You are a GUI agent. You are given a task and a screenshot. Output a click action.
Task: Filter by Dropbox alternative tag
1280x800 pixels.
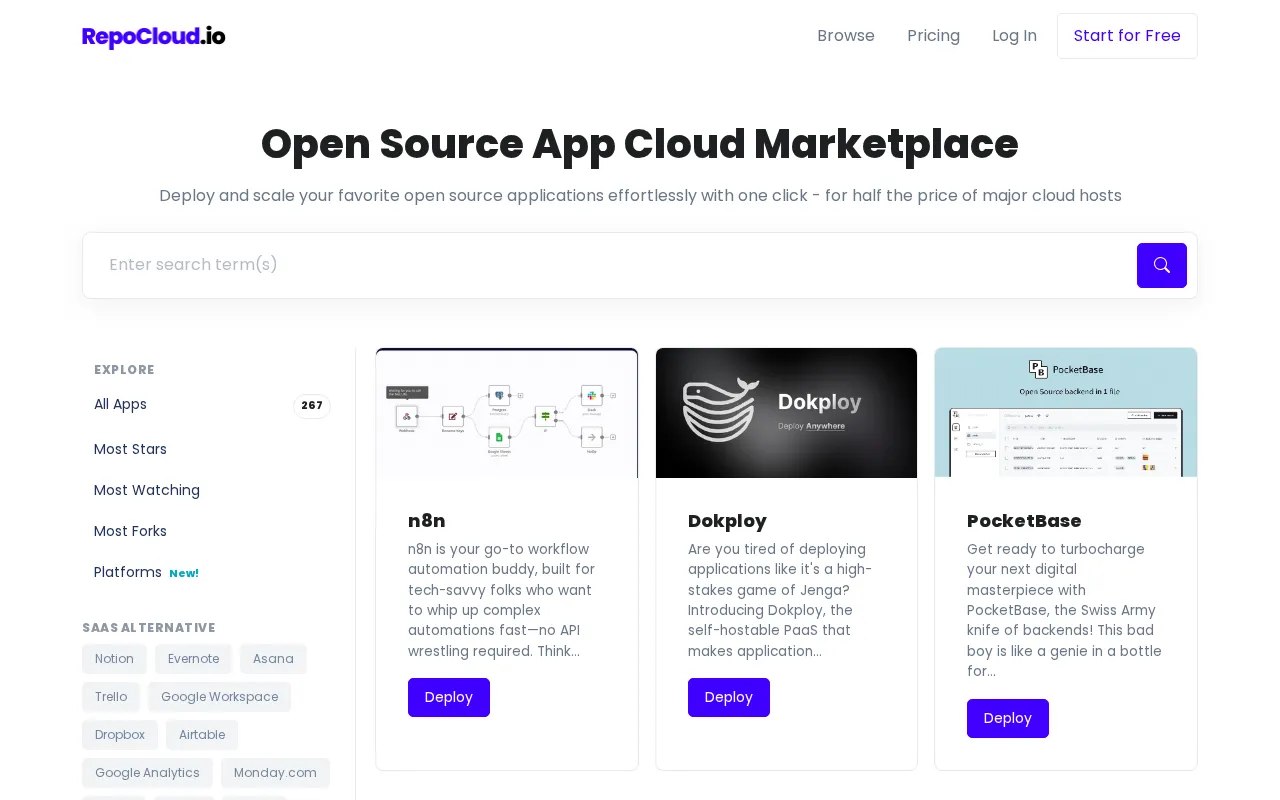coord(120,735)
